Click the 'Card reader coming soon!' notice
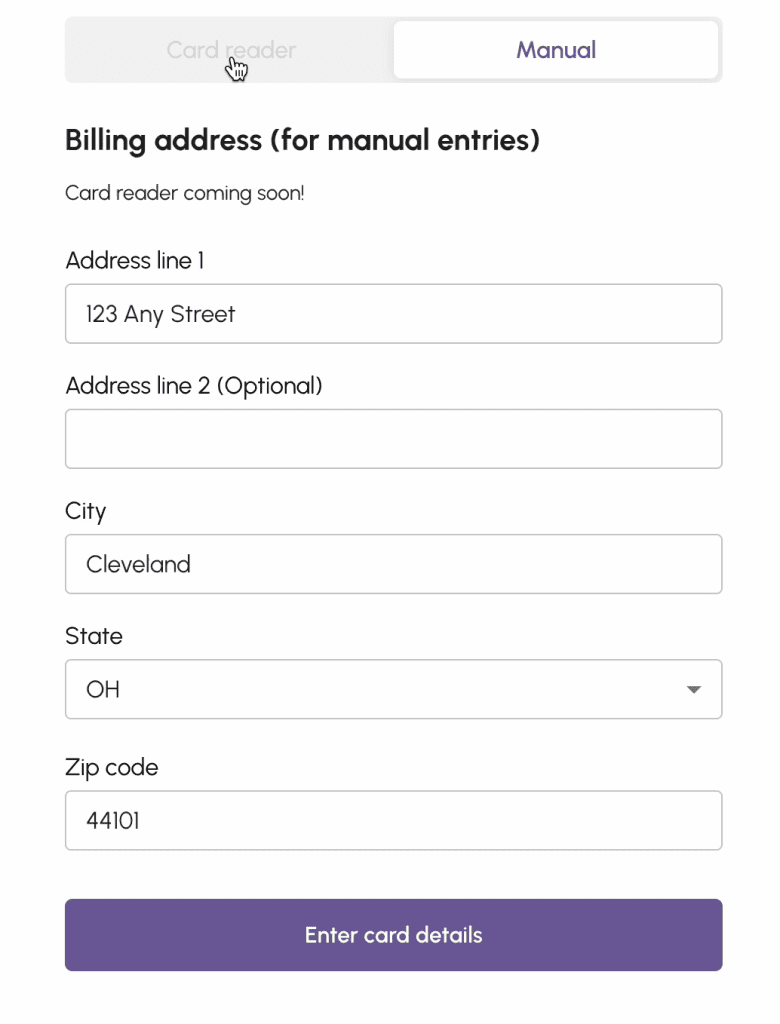Viewport: 780px width, 1024px height. [x=185, y=193]
